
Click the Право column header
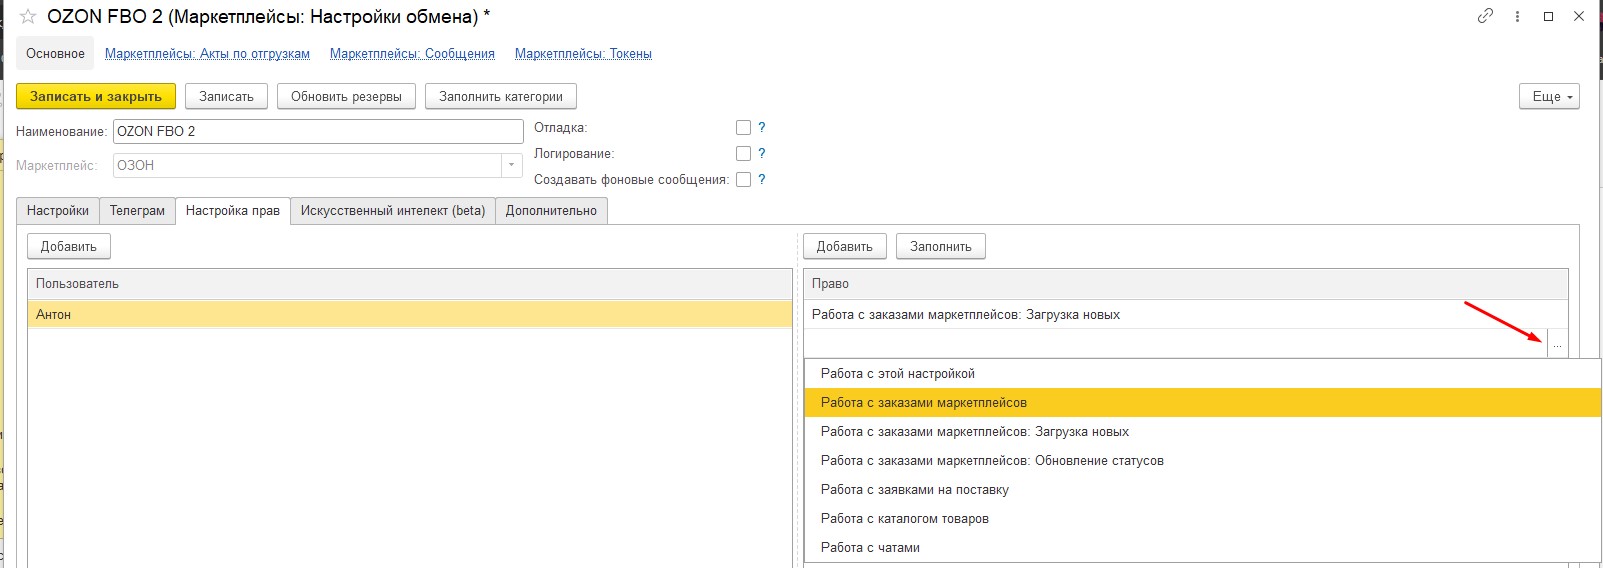tap(1186, 284)
